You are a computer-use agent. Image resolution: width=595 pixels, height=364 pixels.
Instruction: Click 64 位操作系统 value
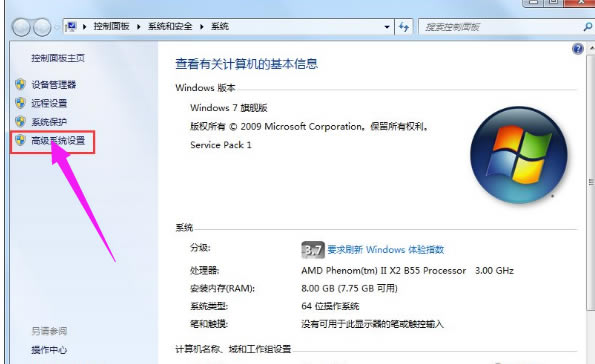(330, 306)
